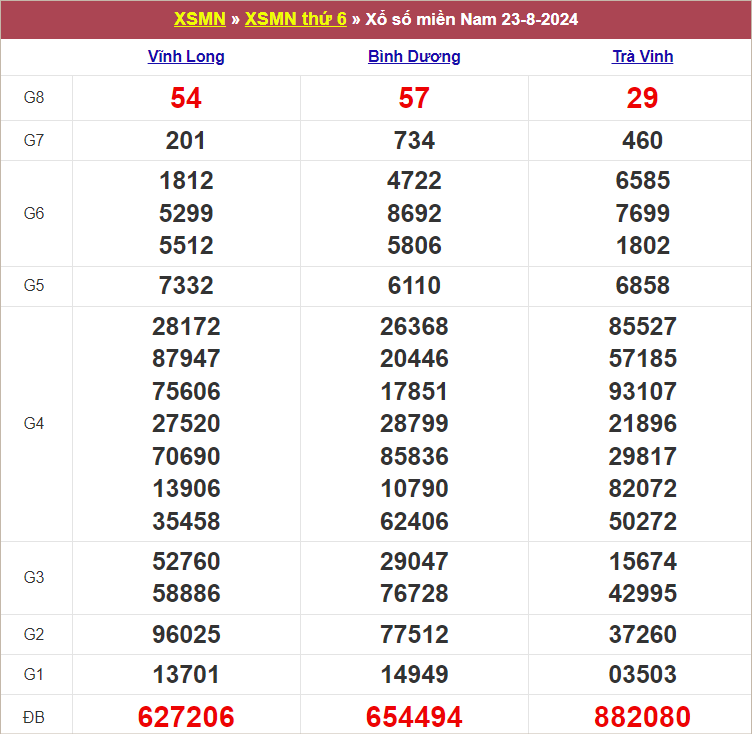This screenshot has width=752, height=734.
Task: Select the G4 value 29817
Action: tap(643, 456)
